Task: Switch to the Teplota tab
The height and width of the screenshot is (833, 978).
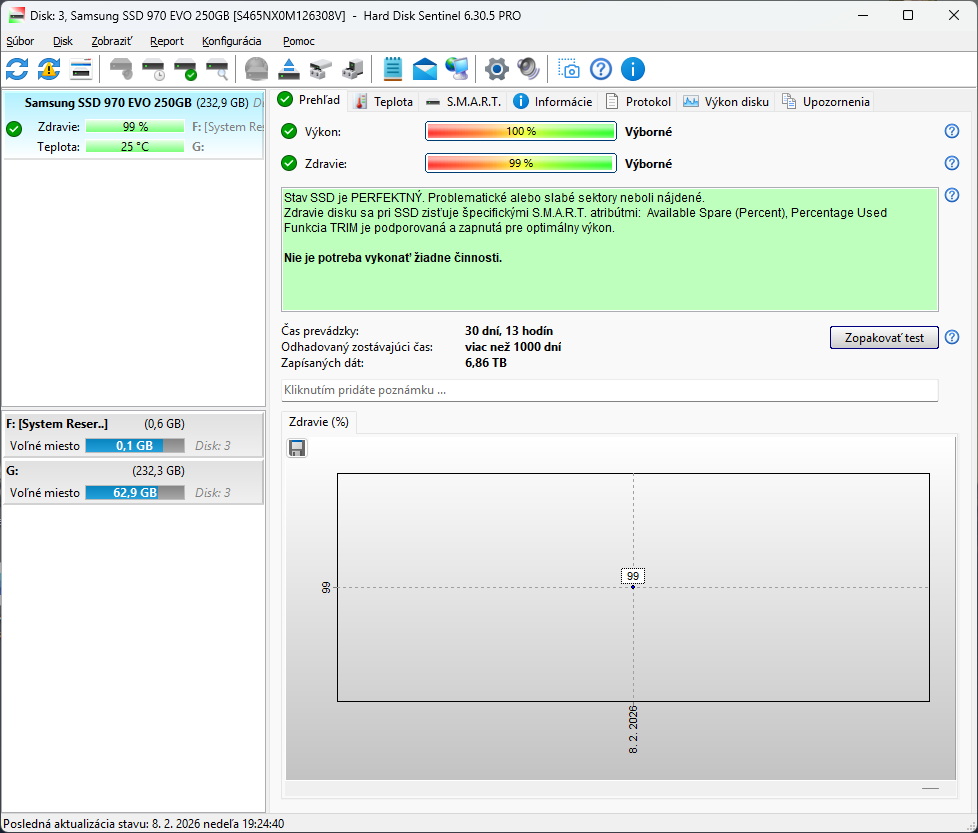Action: point(383,102)
